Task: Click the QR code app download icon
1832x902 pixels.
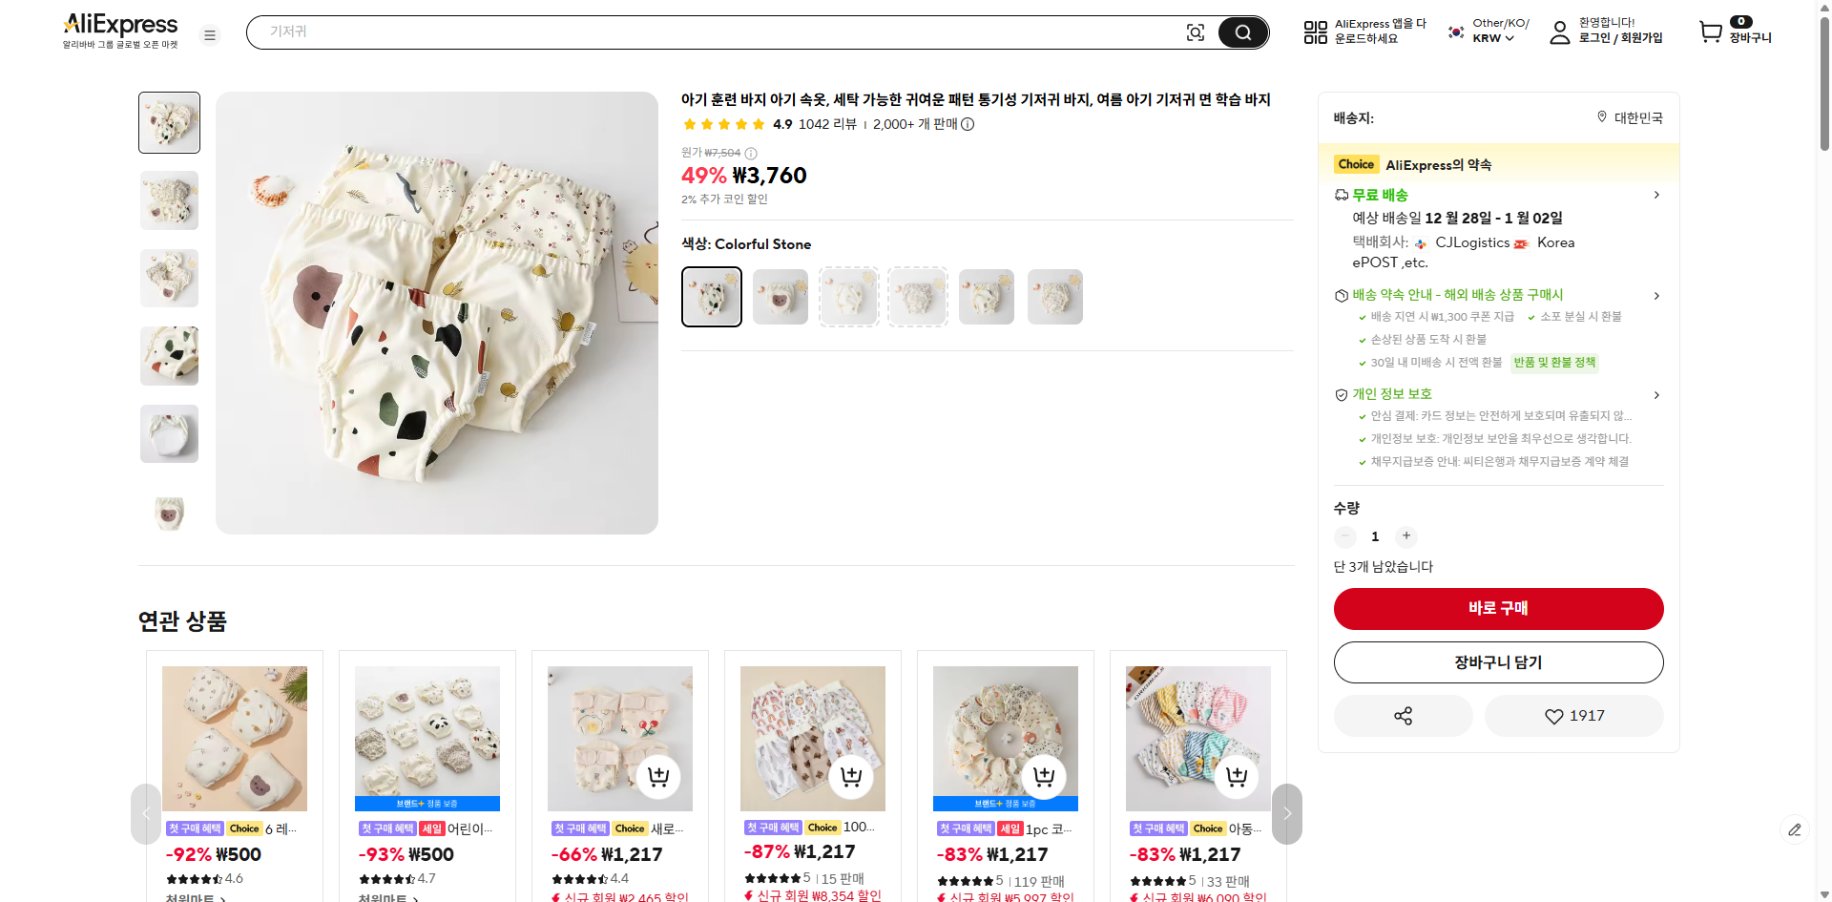Action: point(1315,33)
